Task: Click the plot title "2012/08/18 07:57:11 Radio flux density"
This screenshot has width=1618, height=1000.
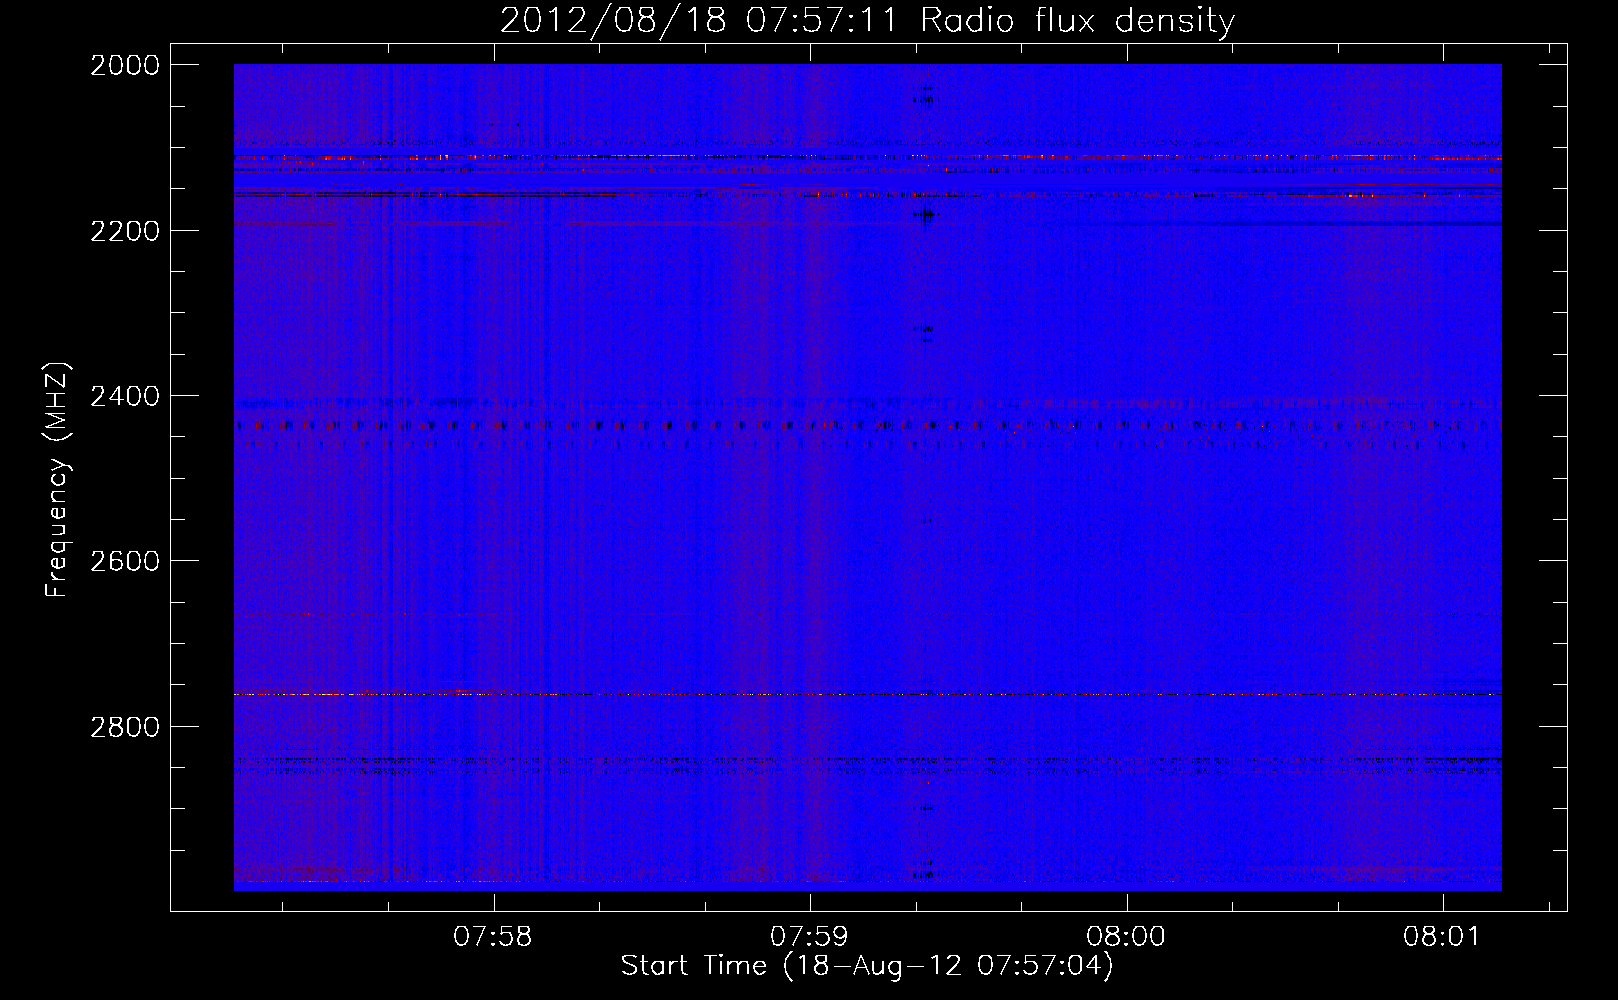Action: point(867,21)
